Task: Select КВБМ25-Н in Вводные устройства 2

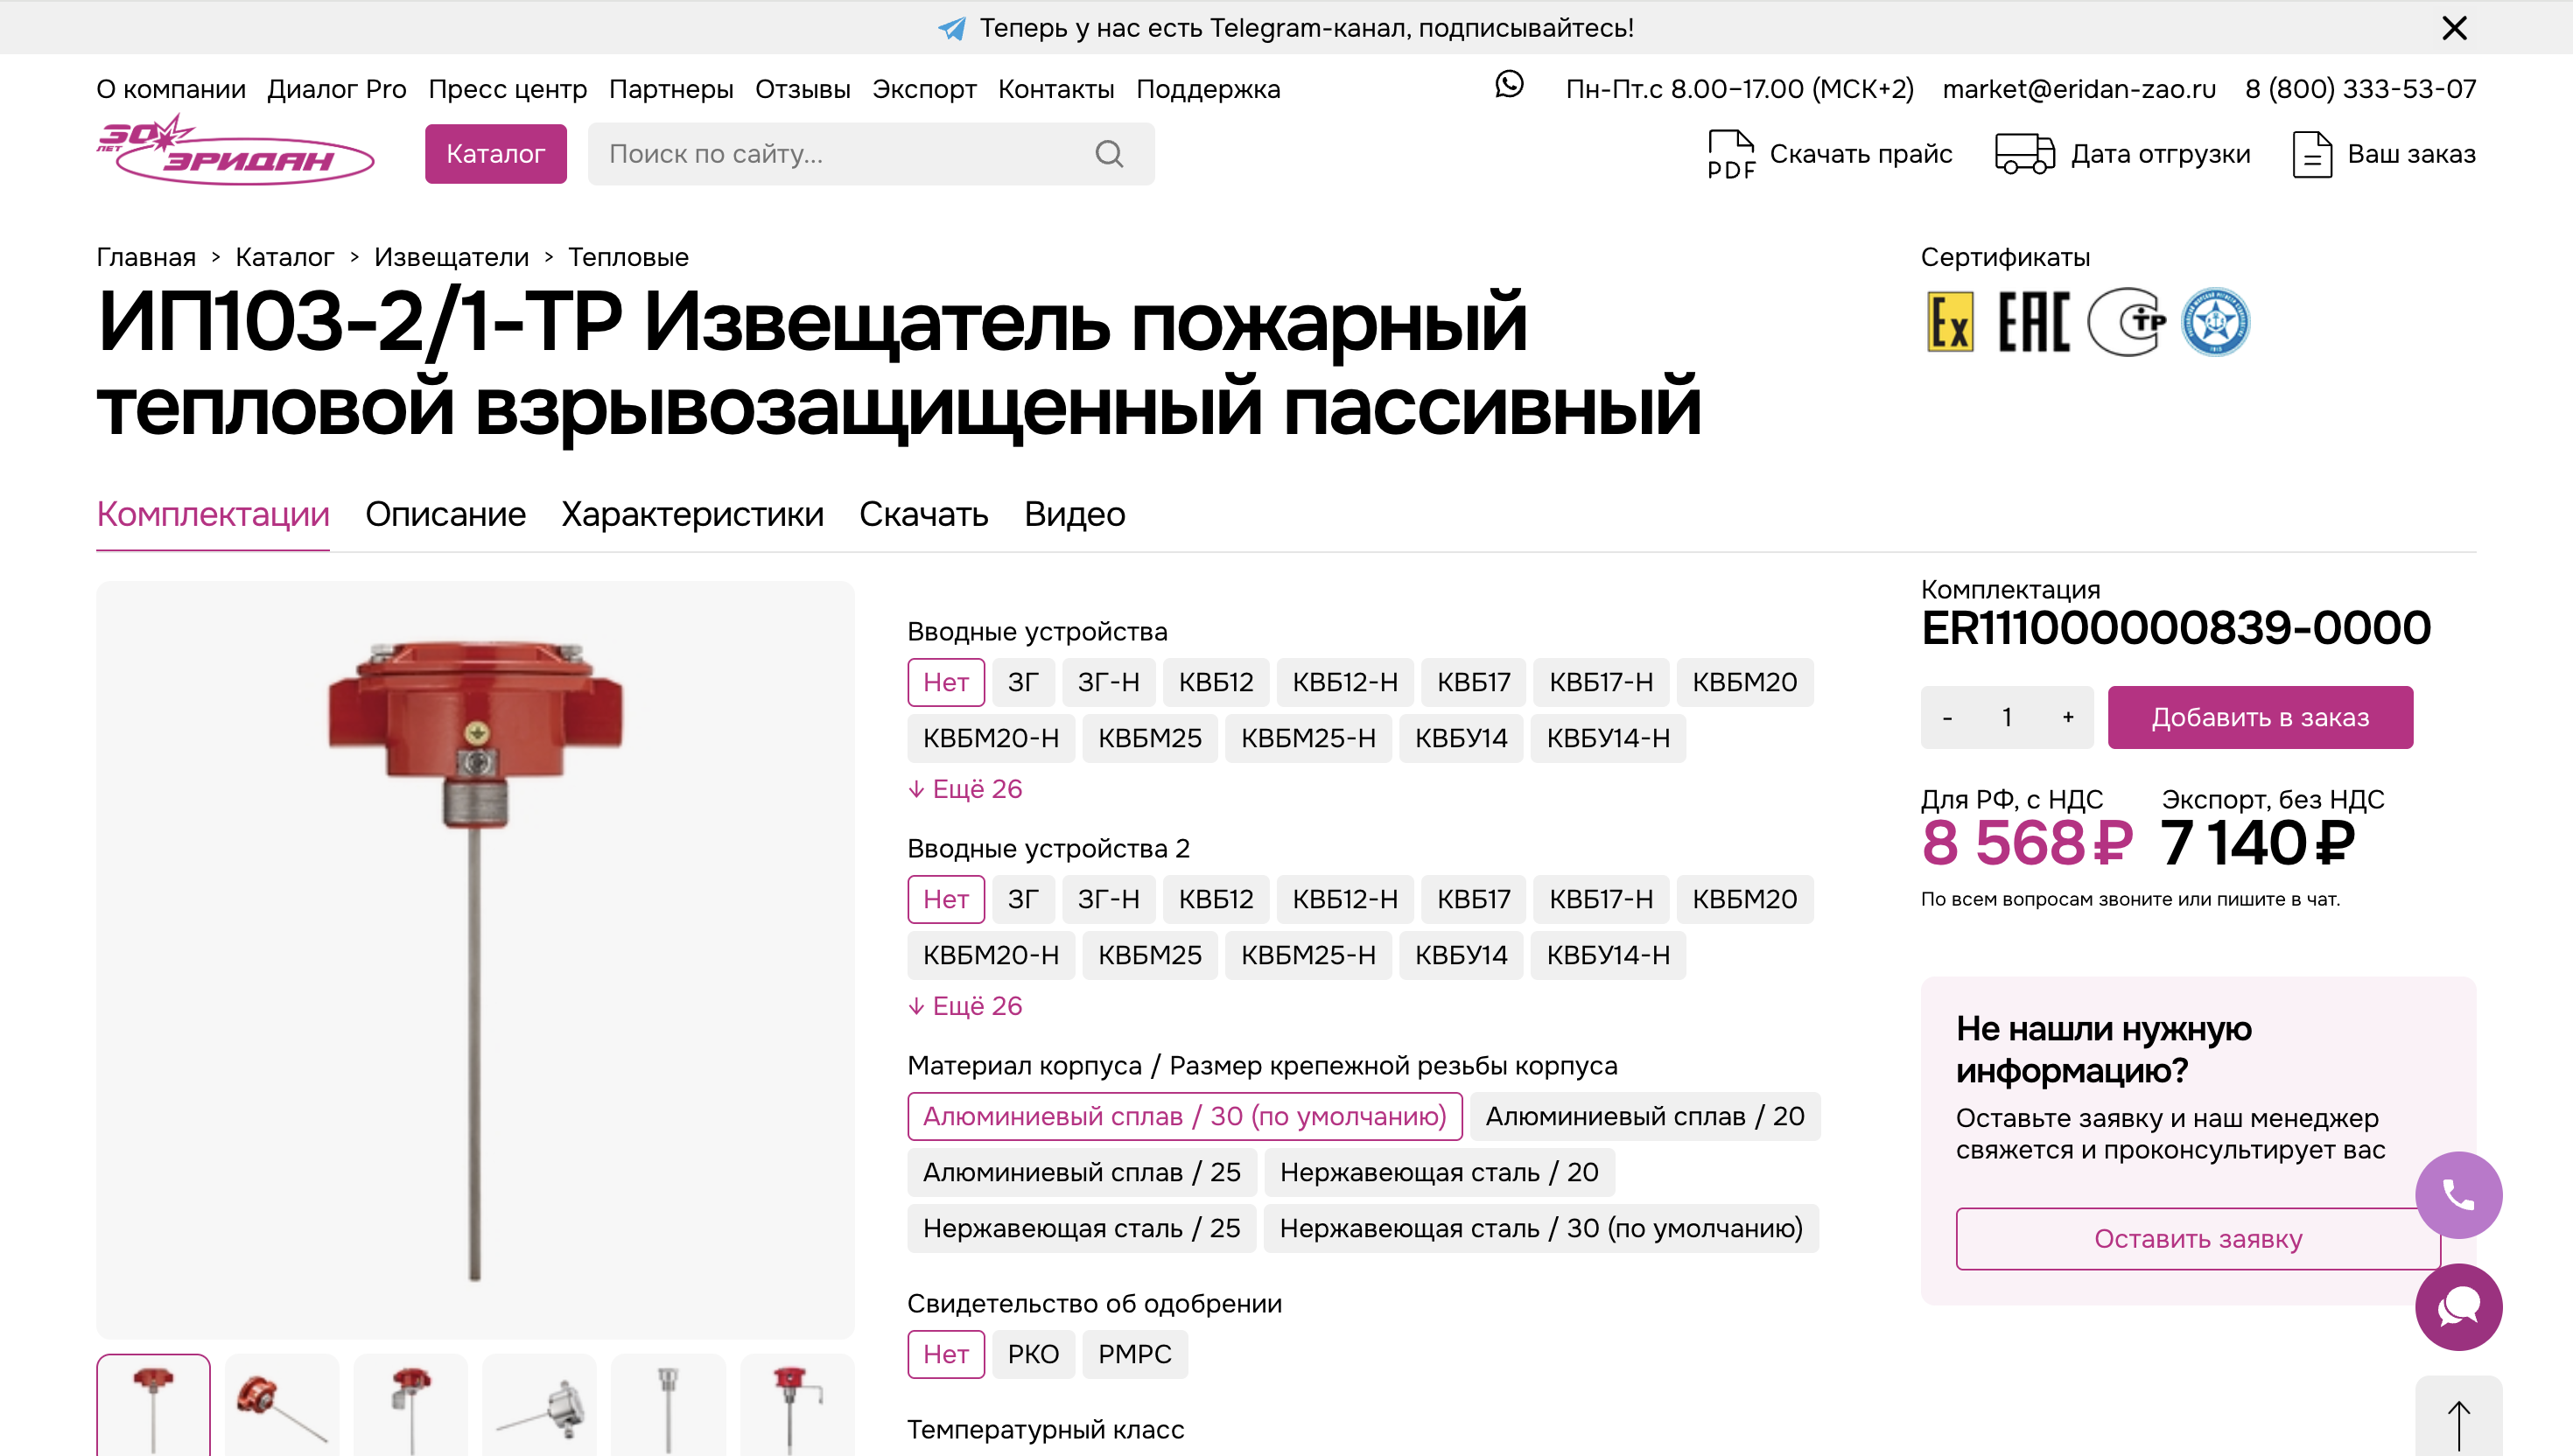Action: (1308, 955)
